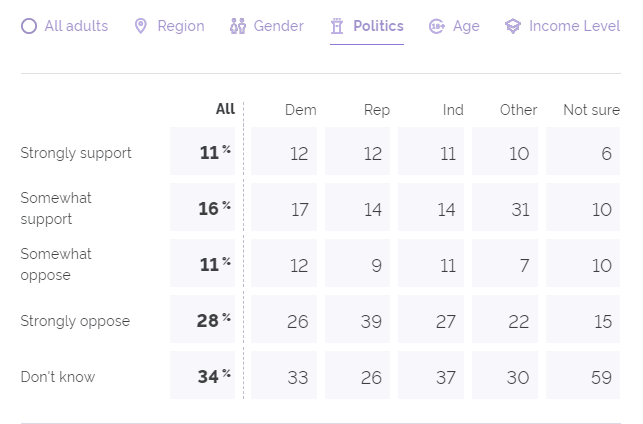Click the Not sure column header

point(591,110)
